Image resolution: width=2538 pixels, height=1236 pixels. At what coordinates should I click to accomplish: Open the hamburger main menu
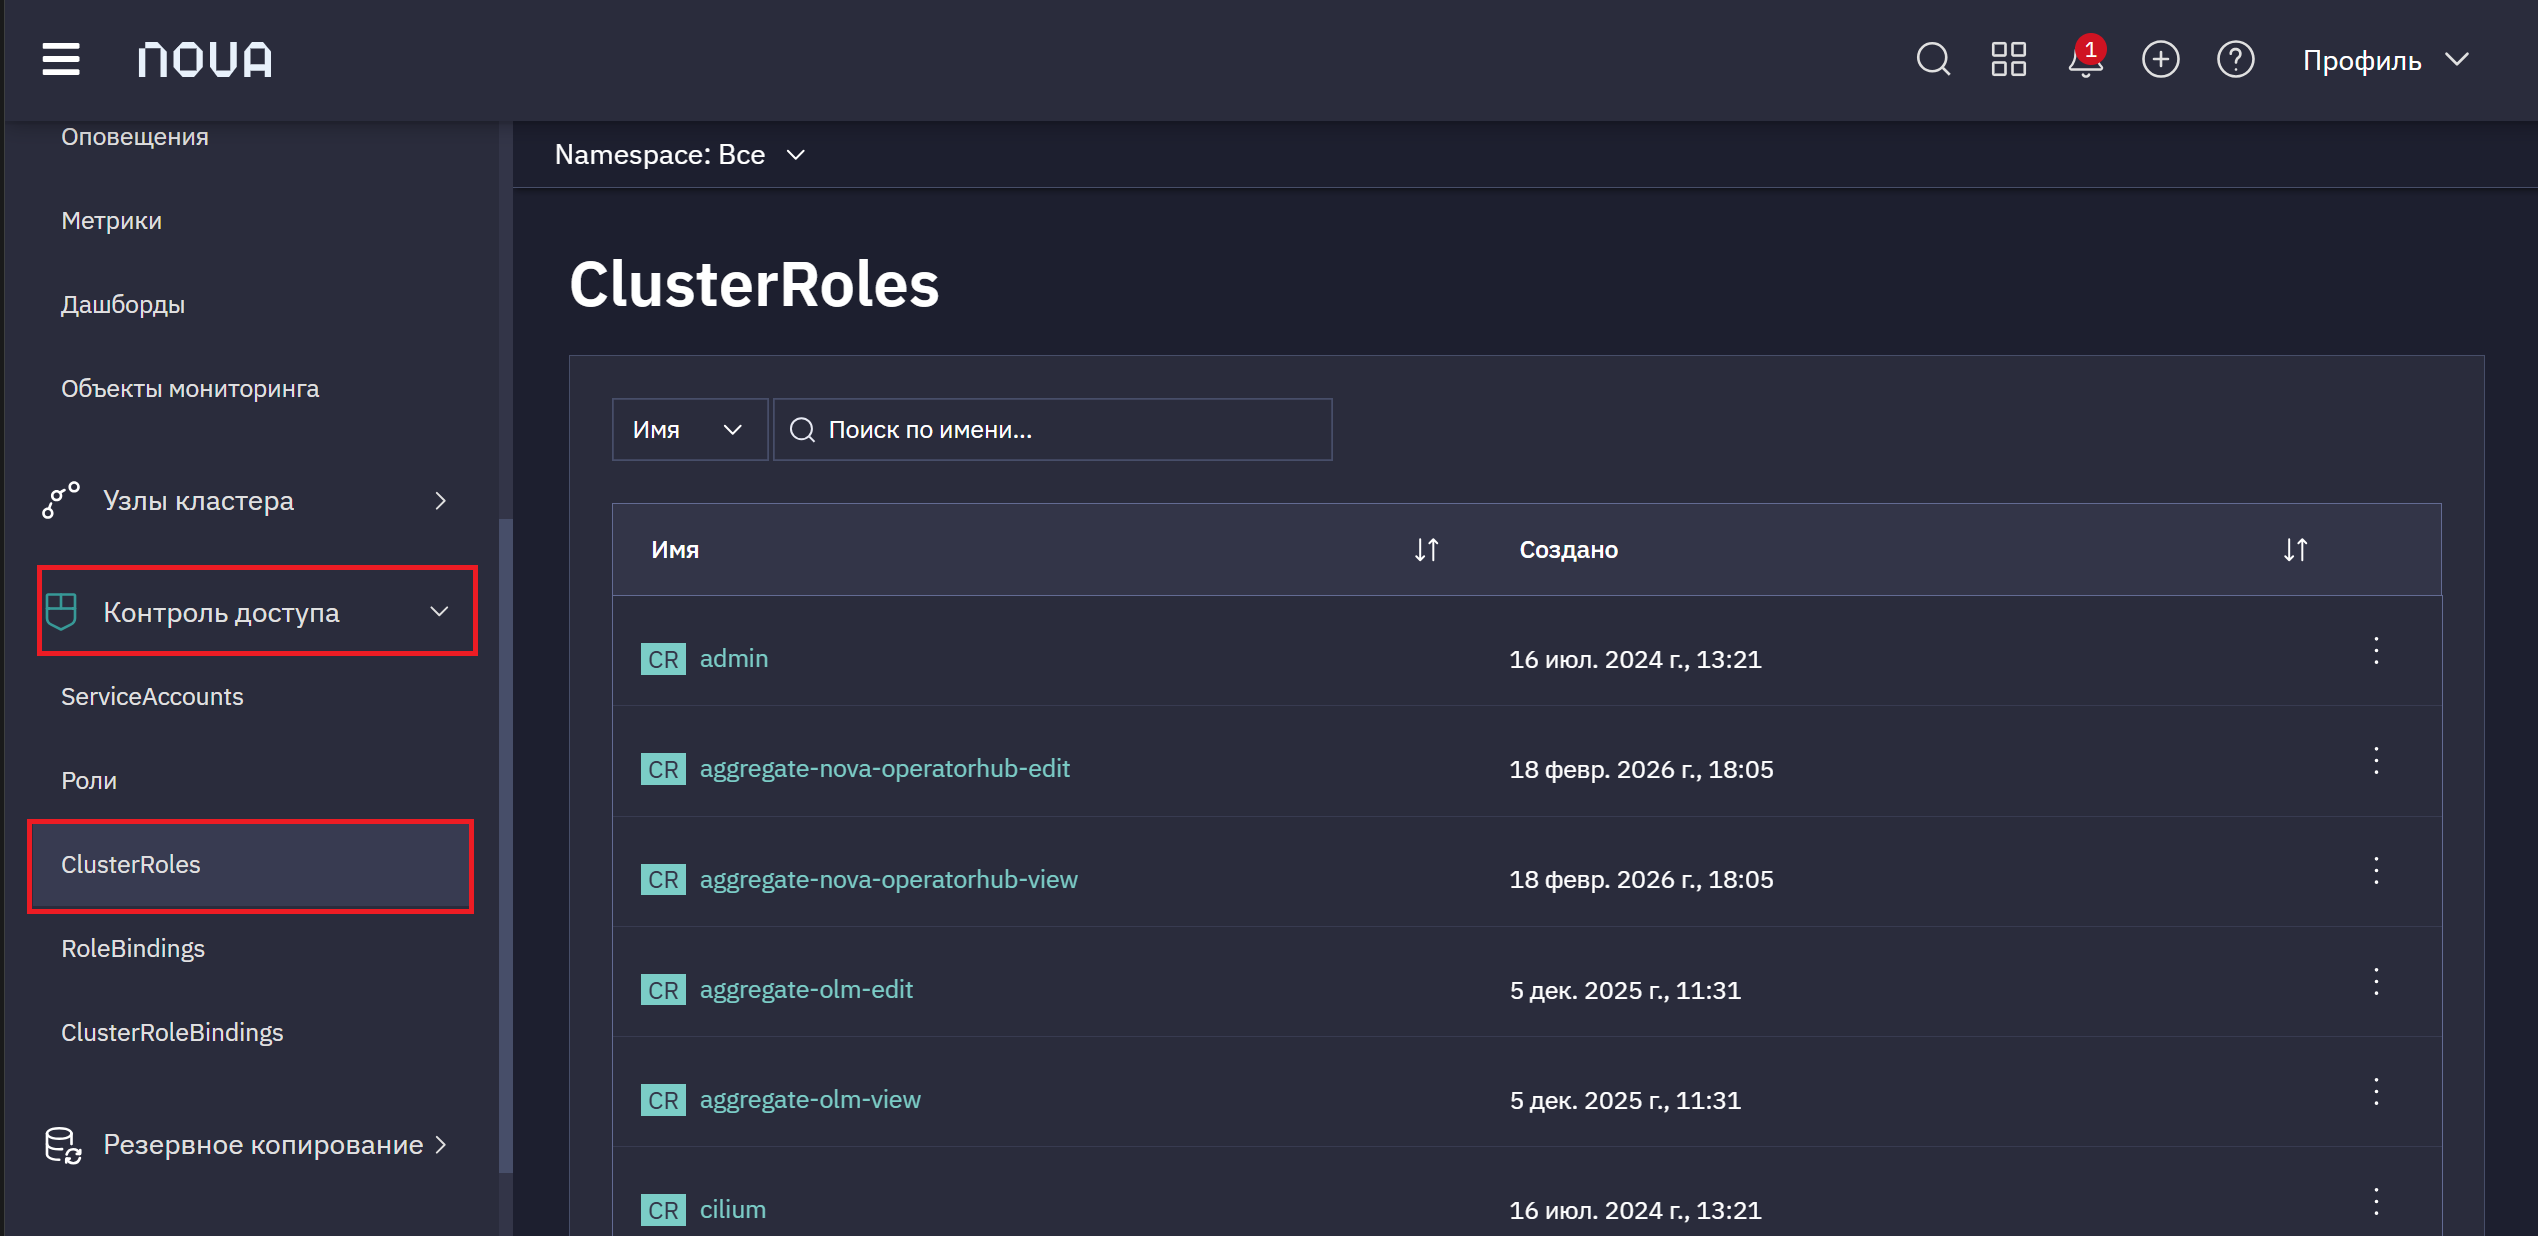(x=61, y=59)
